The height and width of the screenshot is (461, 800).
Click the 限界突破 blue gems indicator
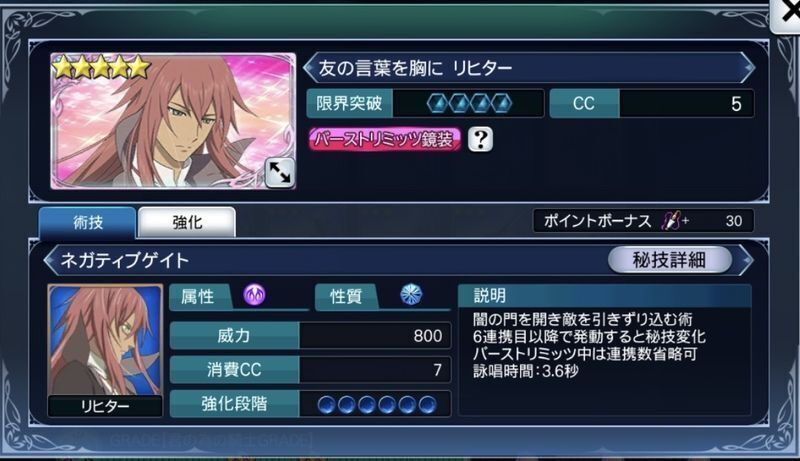click(x=469, y=104)
